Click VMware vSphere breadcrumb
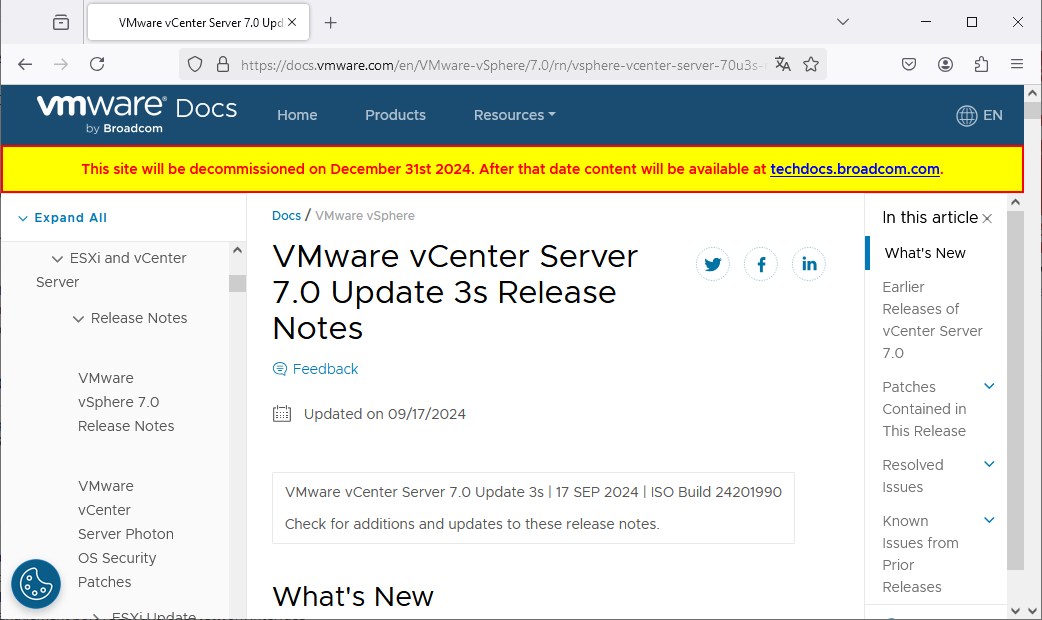The height and width of the screenshot is (620, 1042). (x=365, y=215)
